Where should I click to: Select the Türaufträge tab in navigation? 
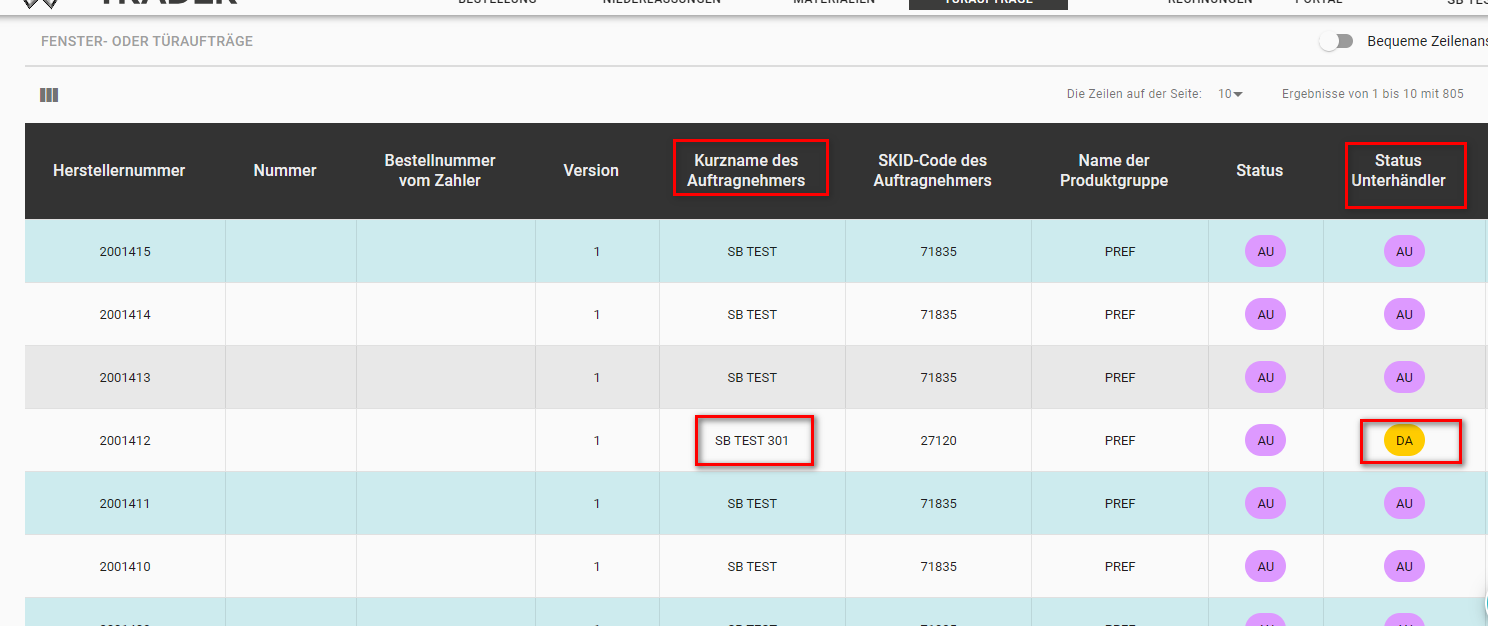[988, 3]
